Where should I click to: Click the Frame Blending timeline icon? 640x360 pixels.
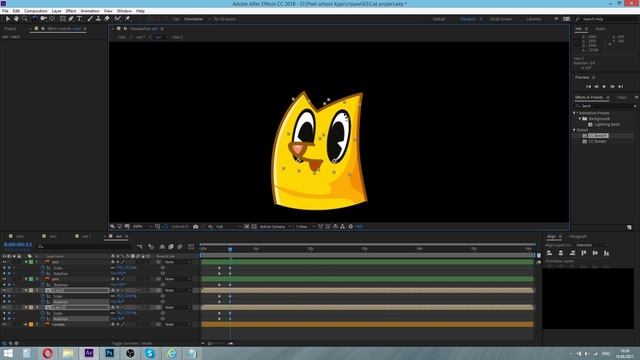coord(171,247)
